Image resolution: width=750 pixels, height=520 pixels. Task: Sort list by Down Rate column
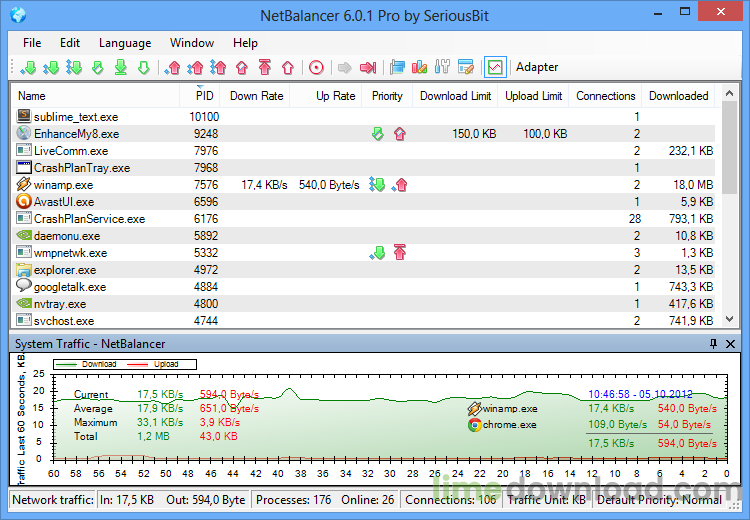pyautogui.click(x=256, y=96)
